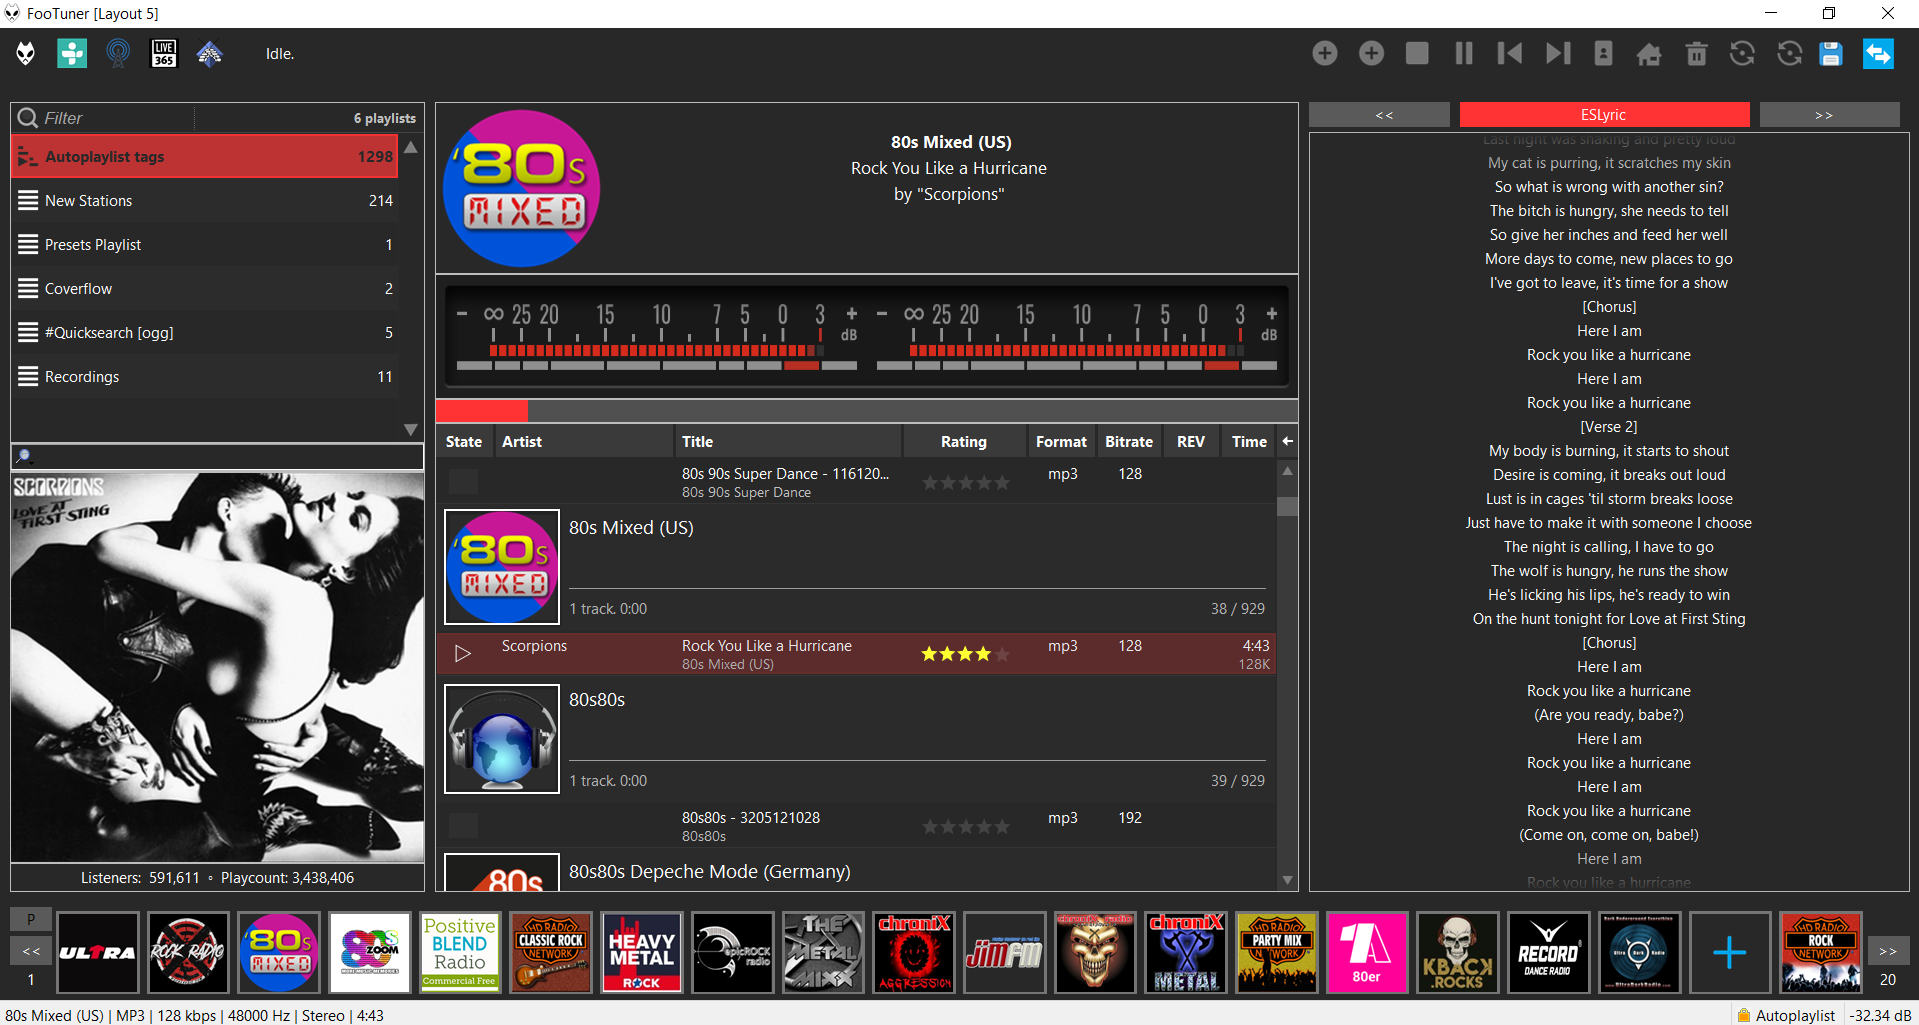1919x1025 pixels.
Task: Open the Presets Playlist entry
Action: coord(205,245)
